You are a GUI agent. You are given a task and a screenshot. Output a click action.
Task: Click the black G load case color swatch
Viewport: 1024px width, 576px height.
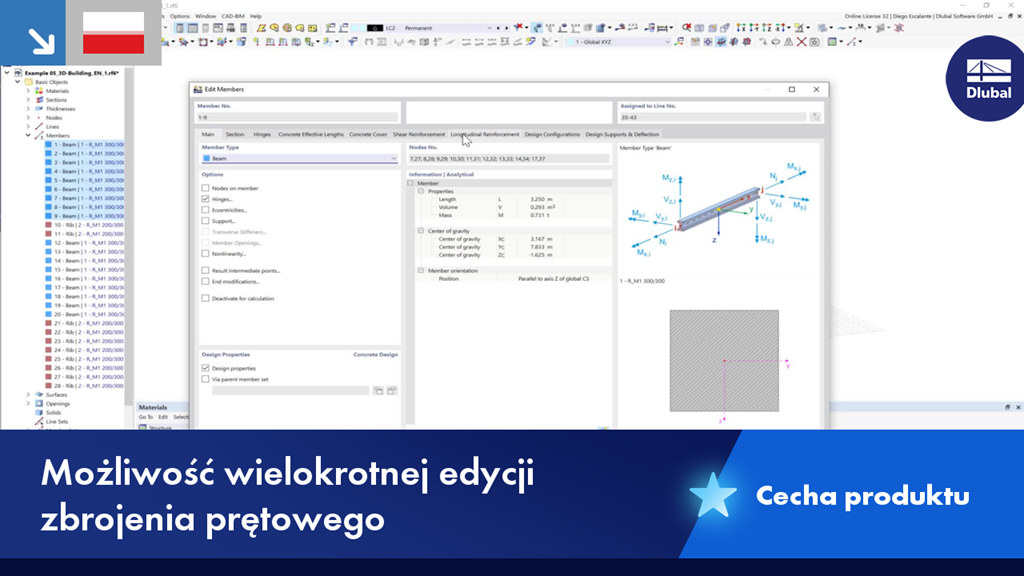[374, 28]
